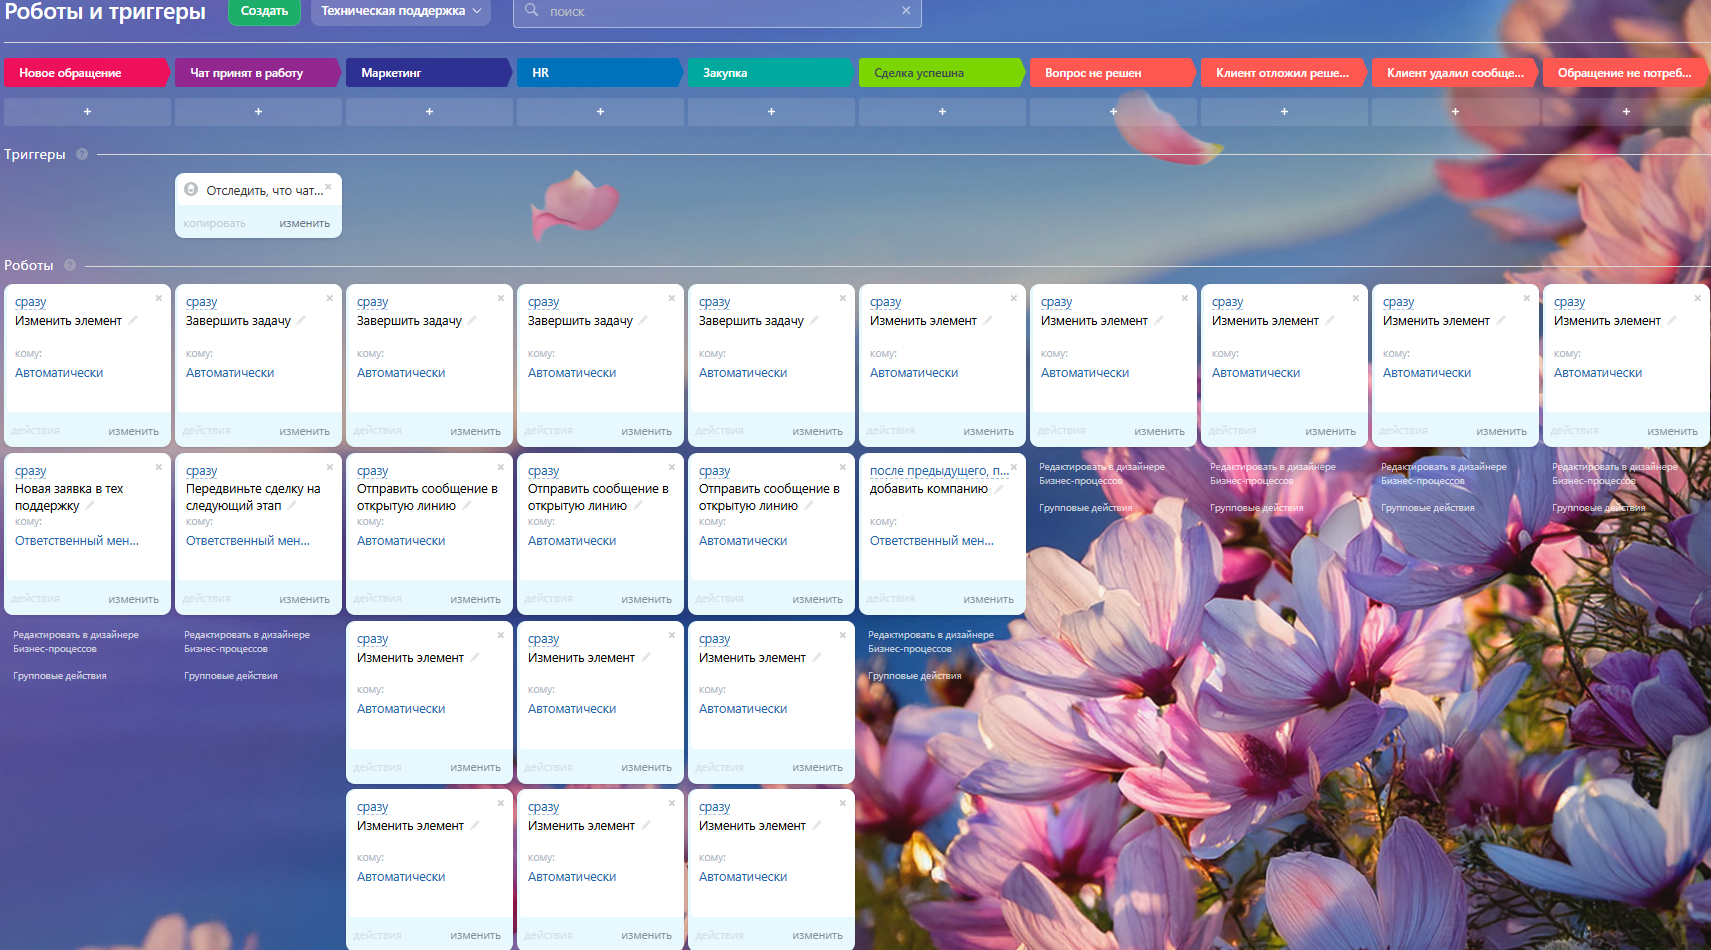This screenshot has width=1711, height=950.
Task: Click the plus button under Сделка успешна stage
Action: click(942, 112)
